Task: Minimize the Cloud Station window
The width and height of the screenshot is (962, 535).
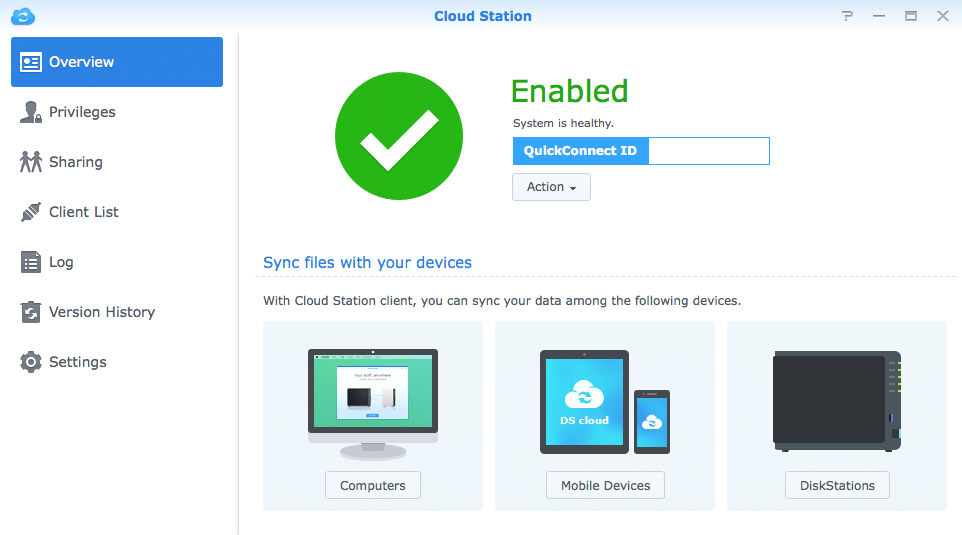Action: click(879, 16)
